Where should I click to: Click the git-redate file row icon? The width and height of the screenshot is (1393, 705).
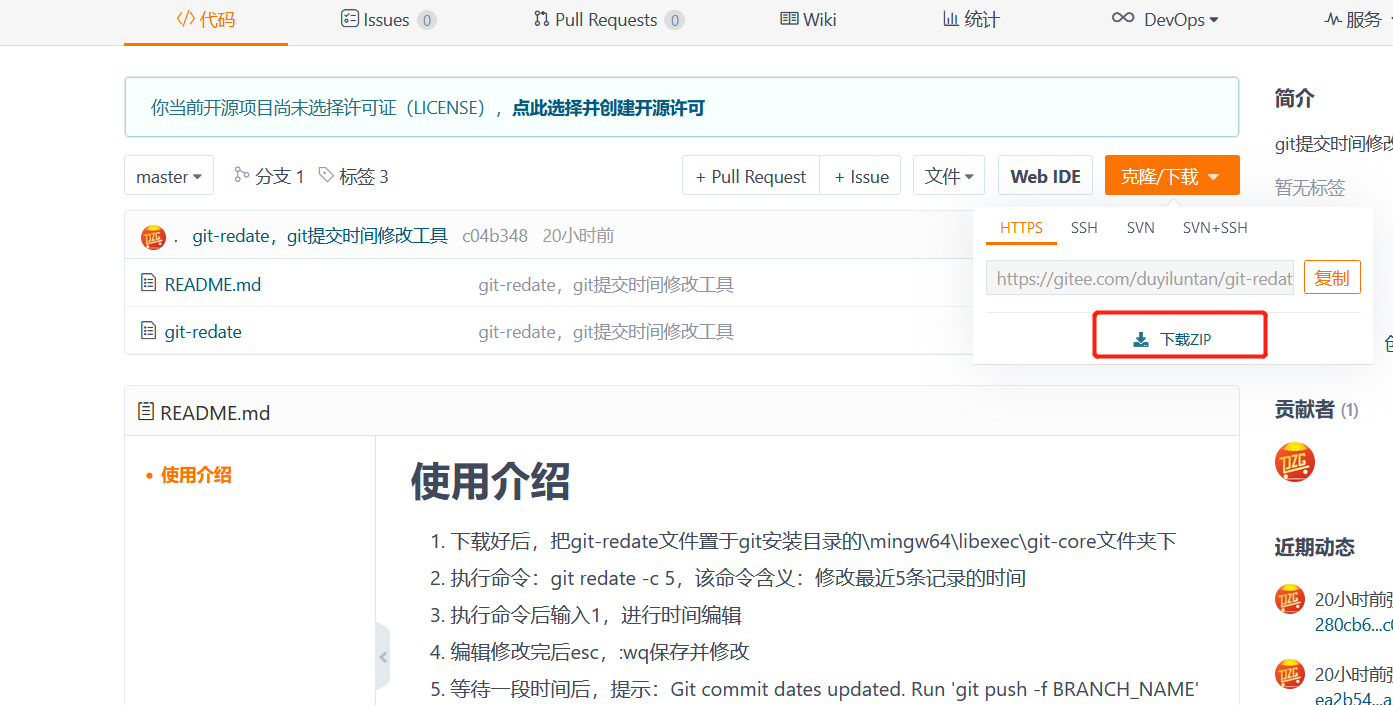[148, 330]
